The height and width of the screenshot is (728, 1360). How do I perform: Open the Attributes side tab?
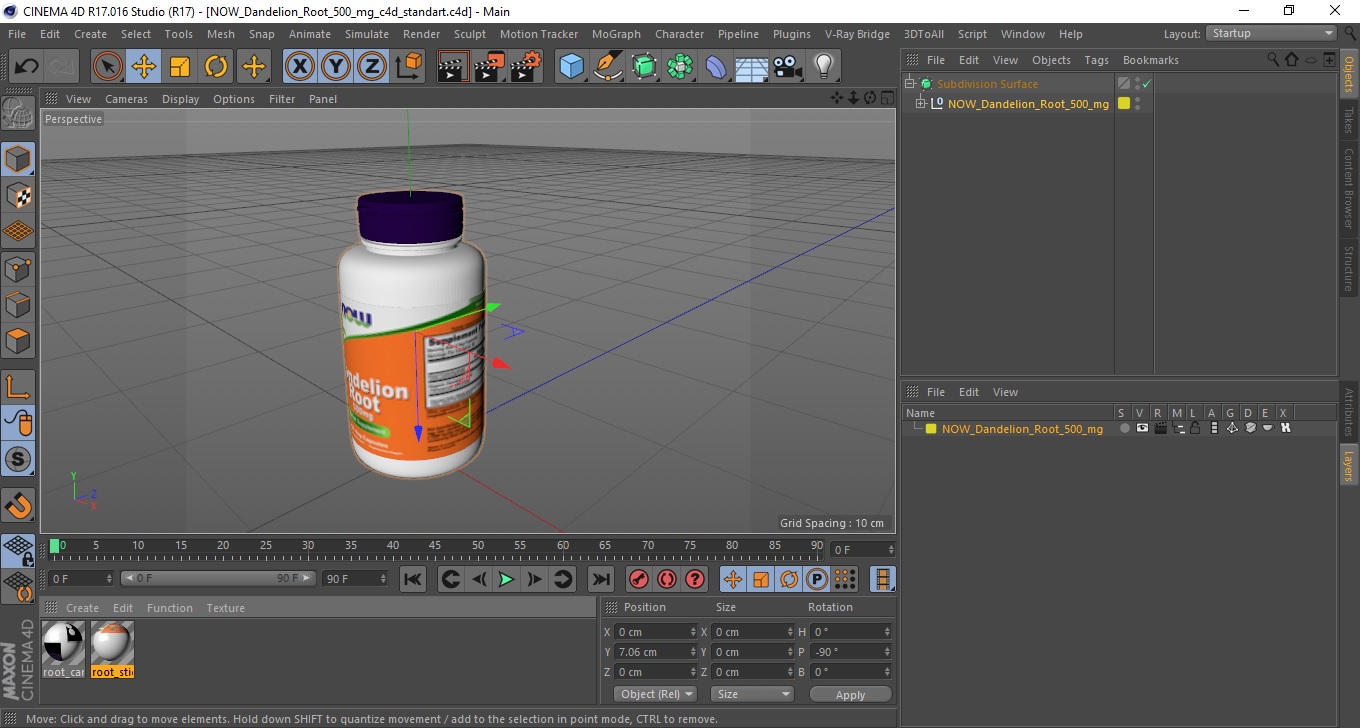click(1349, 412)
